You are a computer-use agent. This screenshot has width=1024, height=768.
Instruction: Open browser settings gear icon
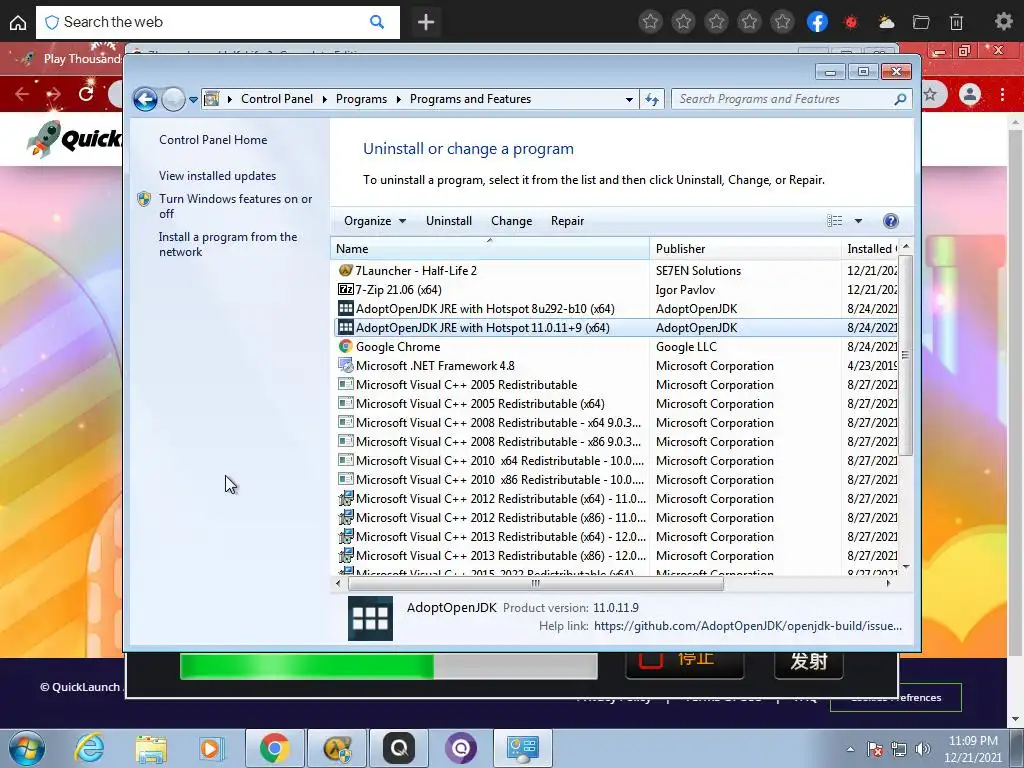(x=1003, y=22)
